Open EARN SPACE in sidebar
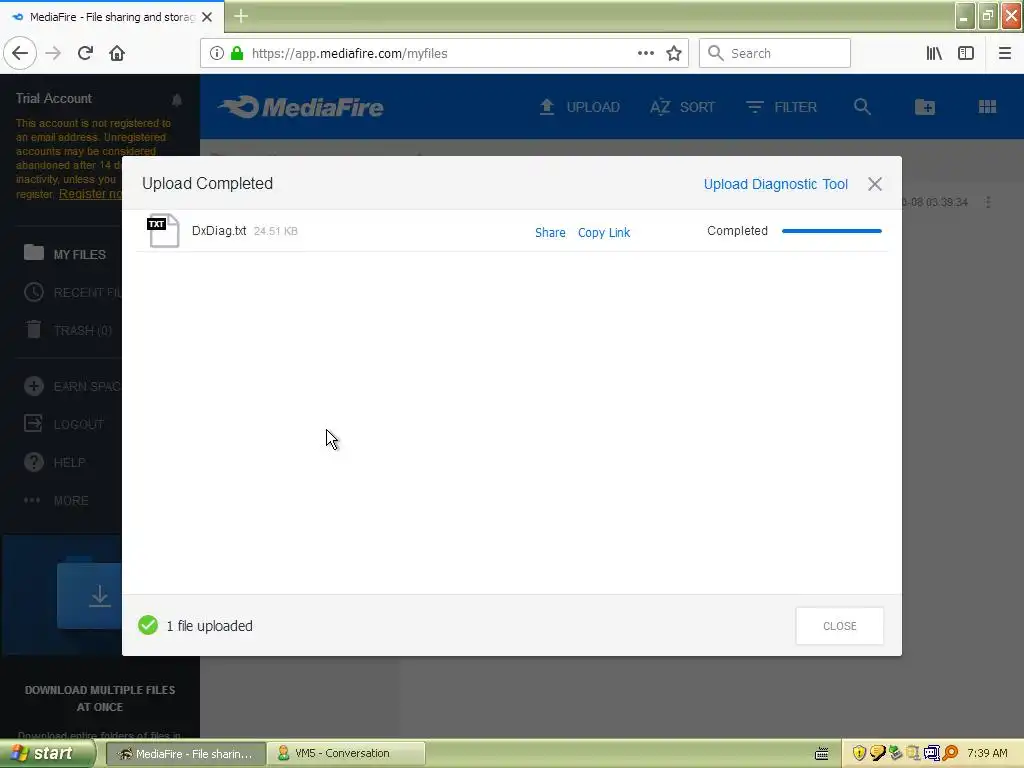This screenshot has width=1024, height=768. [x=72, y=386]
